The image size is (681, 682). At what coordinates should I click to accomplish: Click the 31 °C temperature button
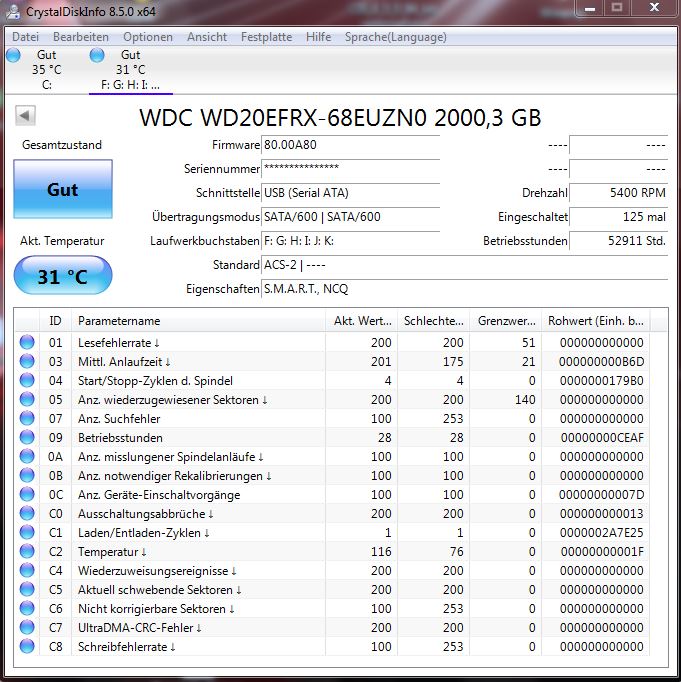tap(63, 276)
